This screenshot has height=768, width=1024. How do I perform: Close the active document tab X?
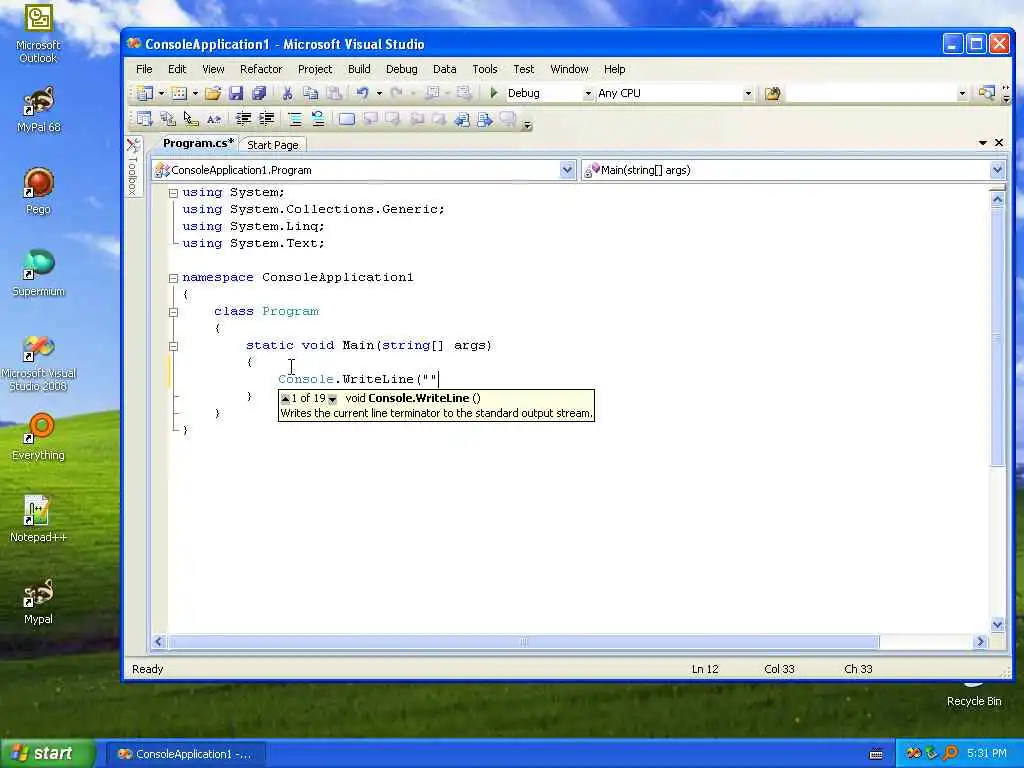tap(999, 142)
